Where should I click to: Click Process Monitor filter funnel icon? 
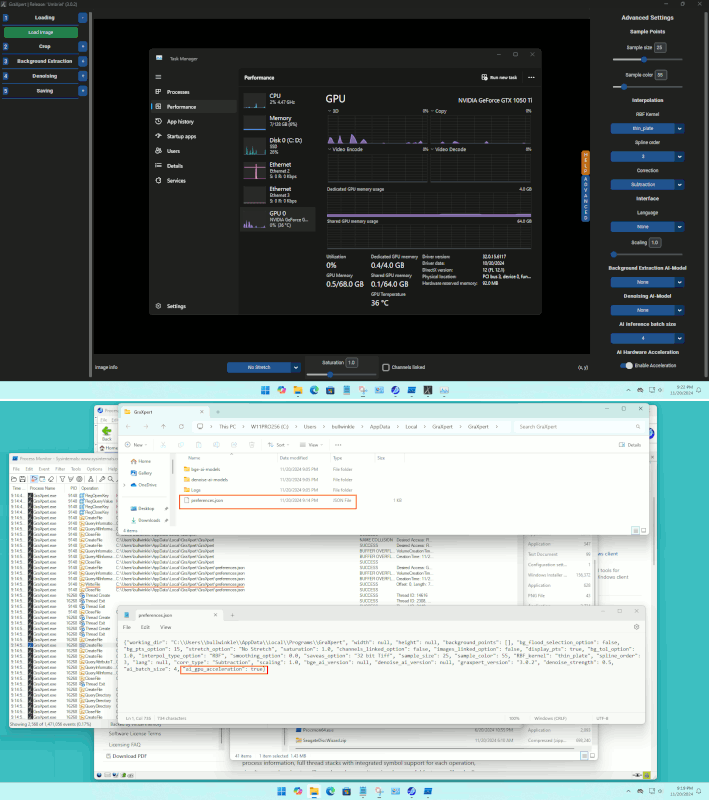point(62,479)
